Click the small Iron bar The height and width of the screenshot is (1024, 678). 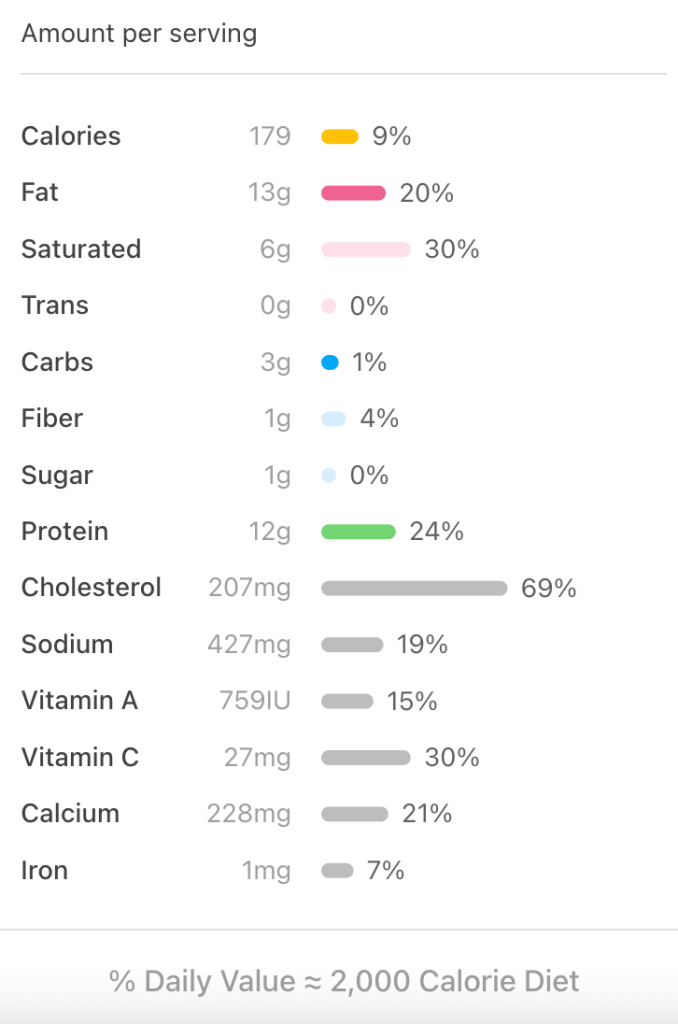[x=337, y=871]
